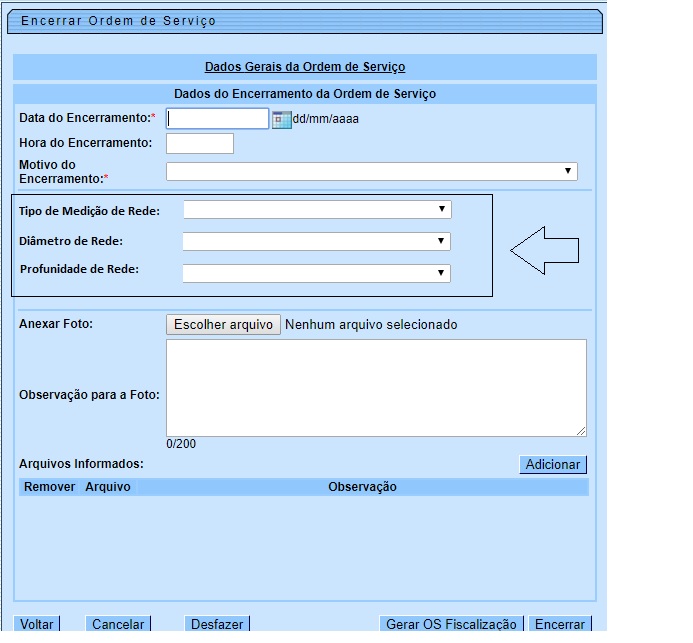Open the Motivo do Encerramento dropdown
This screenshot has height=643, width=693.
click(372, 172)
